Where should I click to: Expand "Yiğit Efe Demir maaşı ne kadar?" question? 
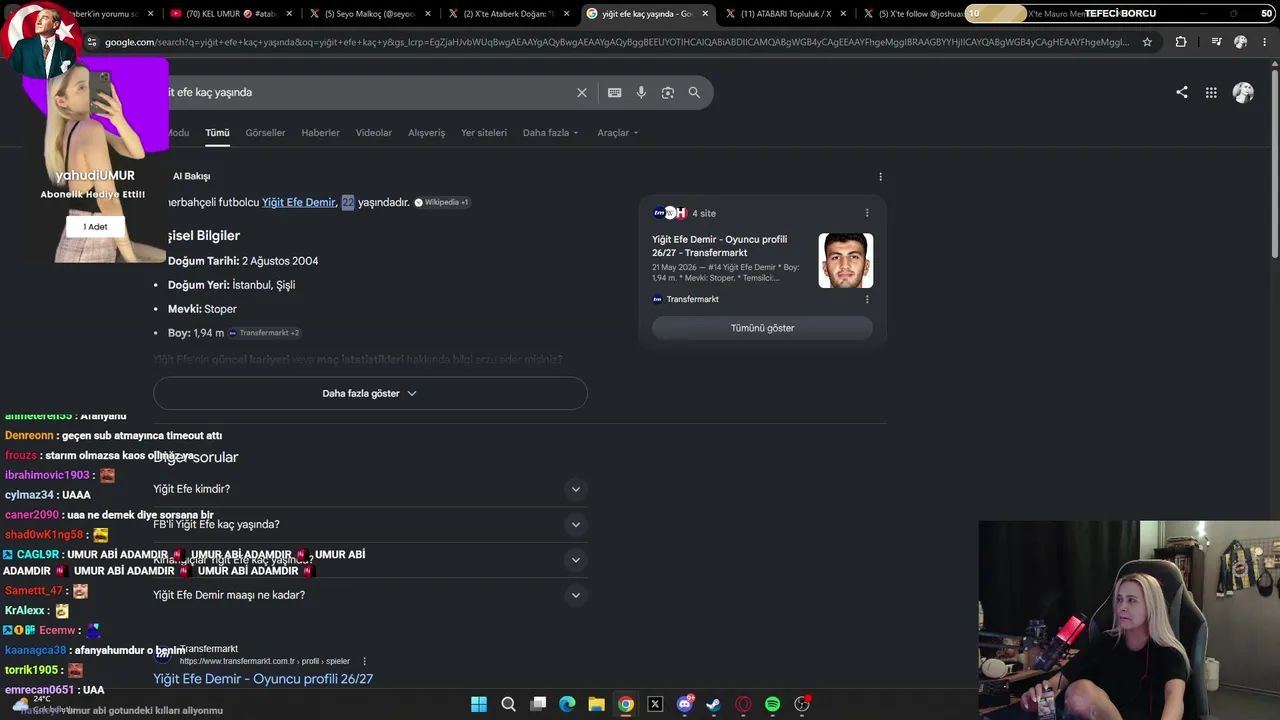369,595
